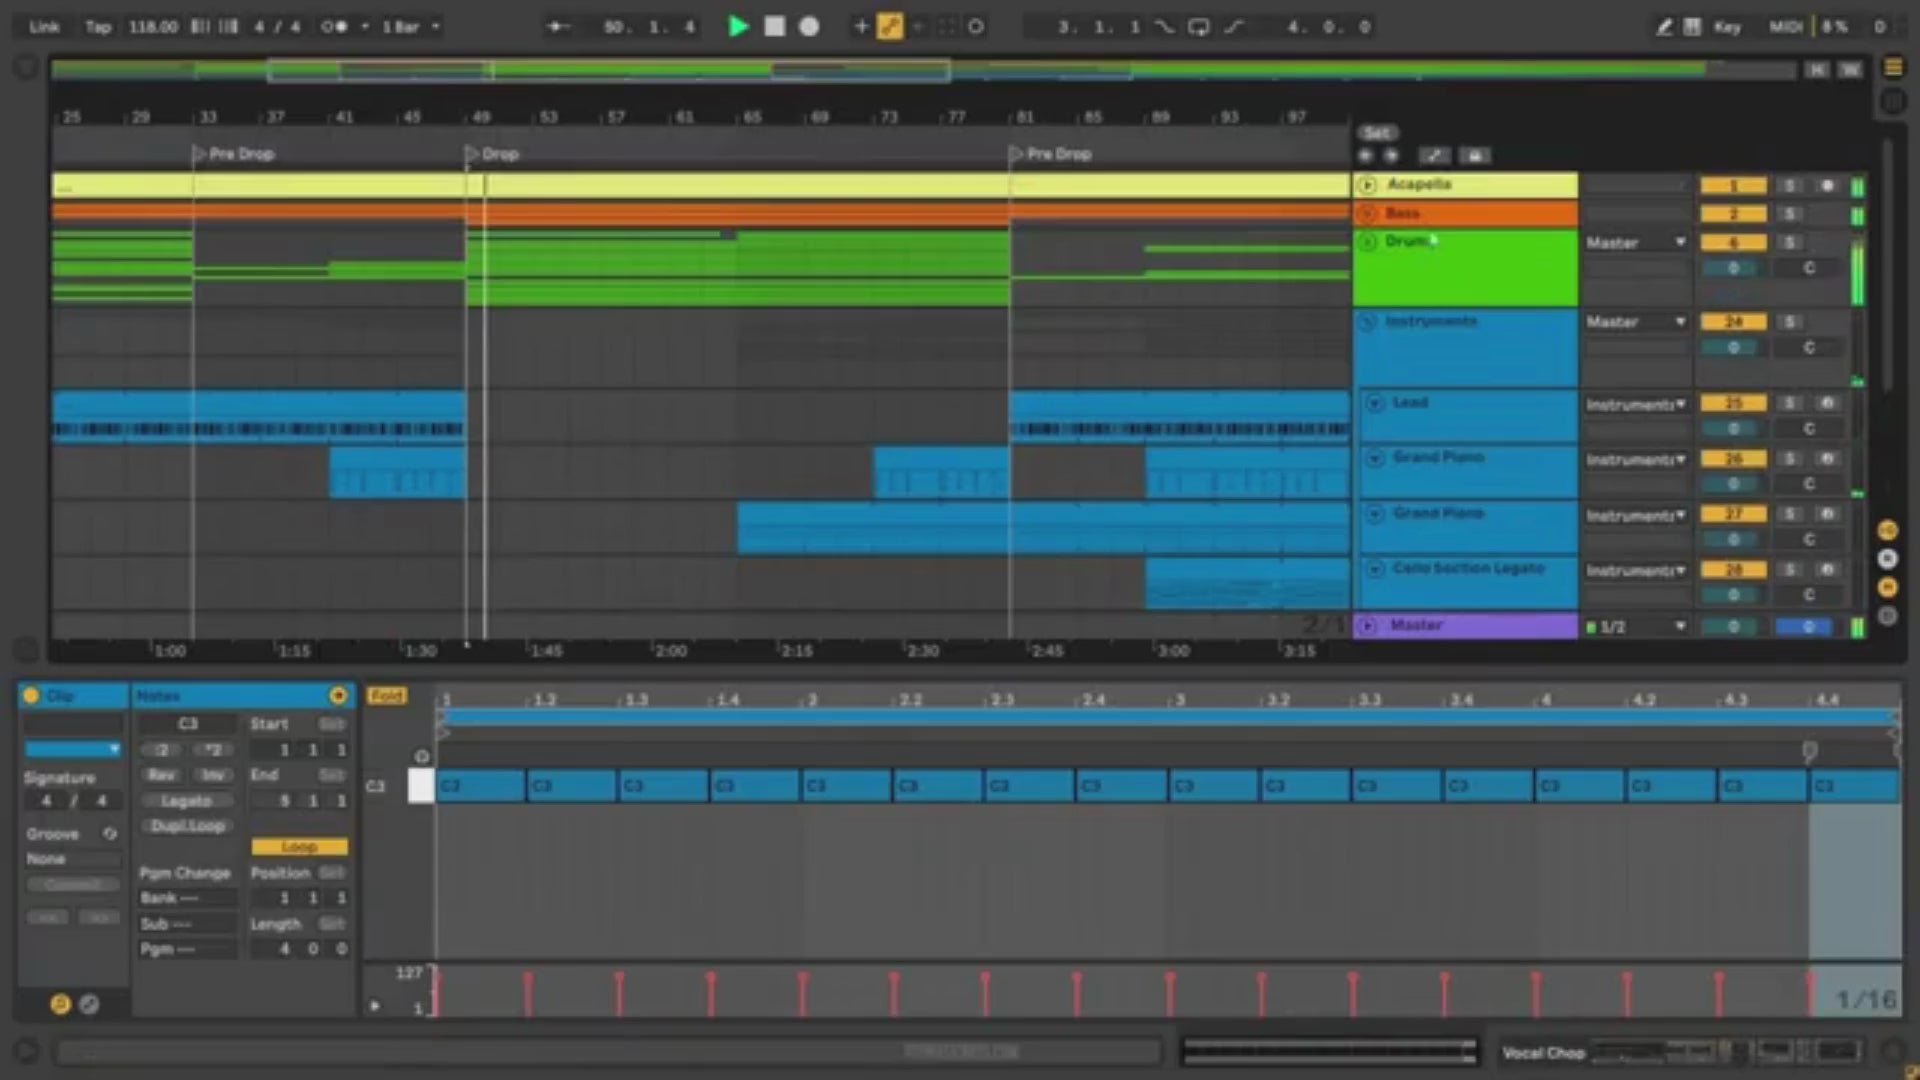Viewport: 1920px width, 1080px height.
Task: Toggle the computer MIDI keyboard icon
Action: pos(1692,27)
